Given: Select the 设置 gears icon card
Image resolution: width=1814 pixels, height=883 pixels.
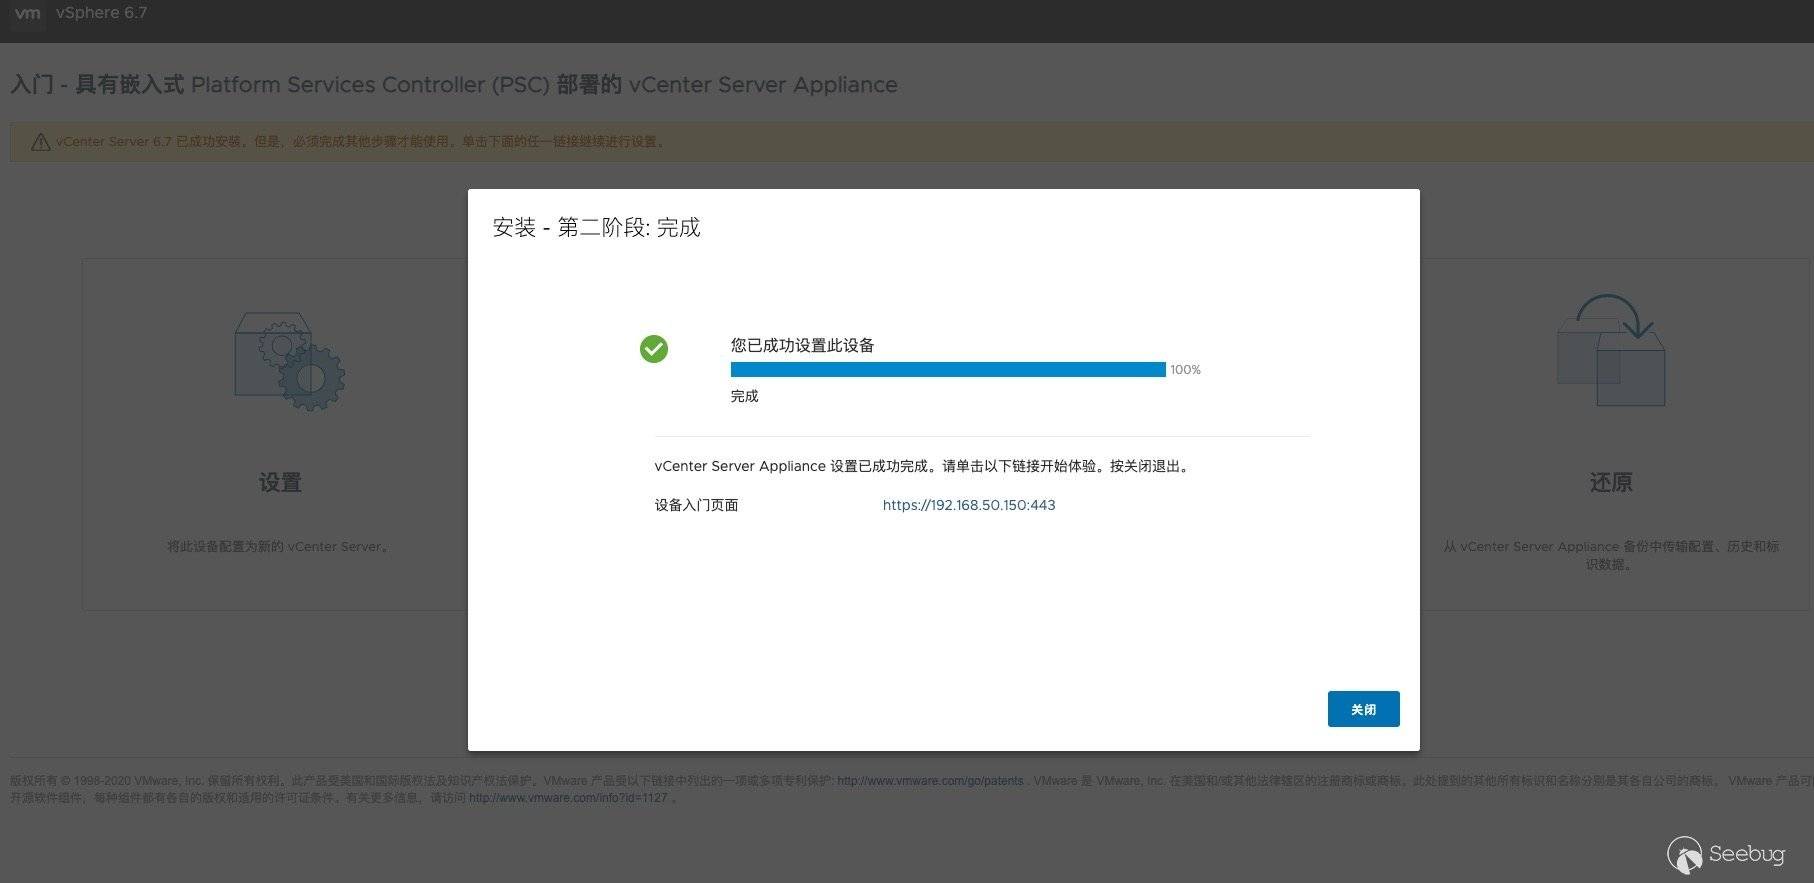Looking at the screenshot, I should pyautogui.click(x=290, y=361).
